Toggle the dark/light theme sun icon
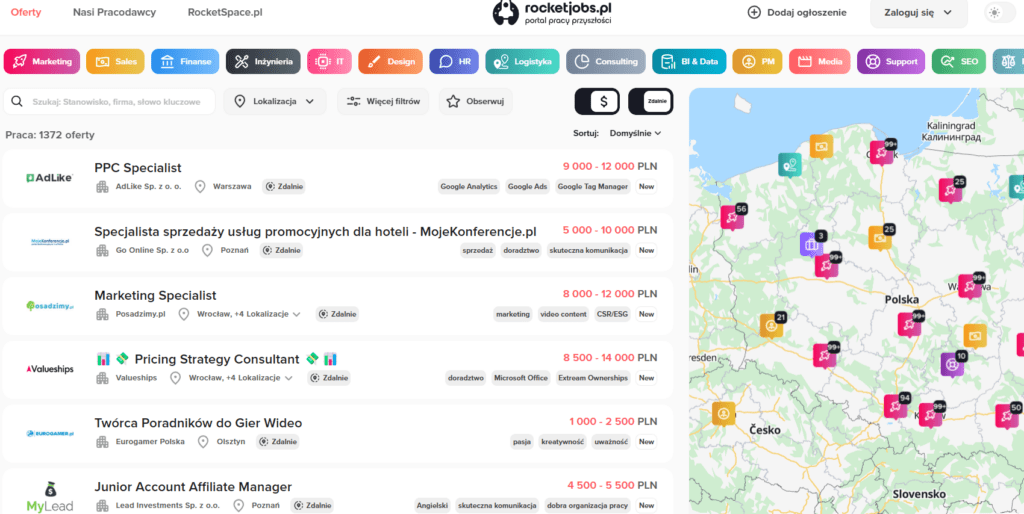The image size is (1024, 514). [994, 12]
